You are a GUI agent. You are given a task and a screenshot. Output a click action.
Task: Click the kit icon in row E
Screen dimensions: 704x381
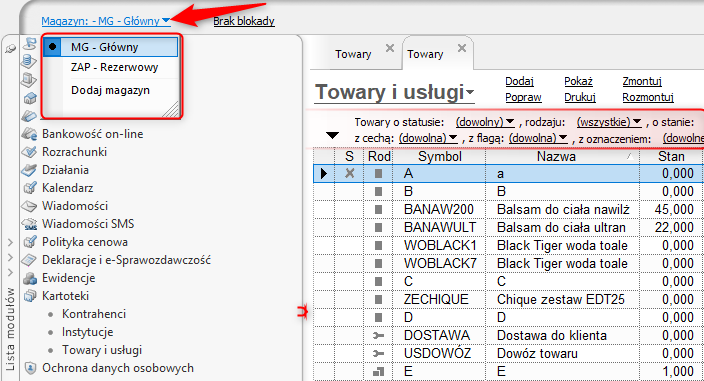click(x=378, y=371)
